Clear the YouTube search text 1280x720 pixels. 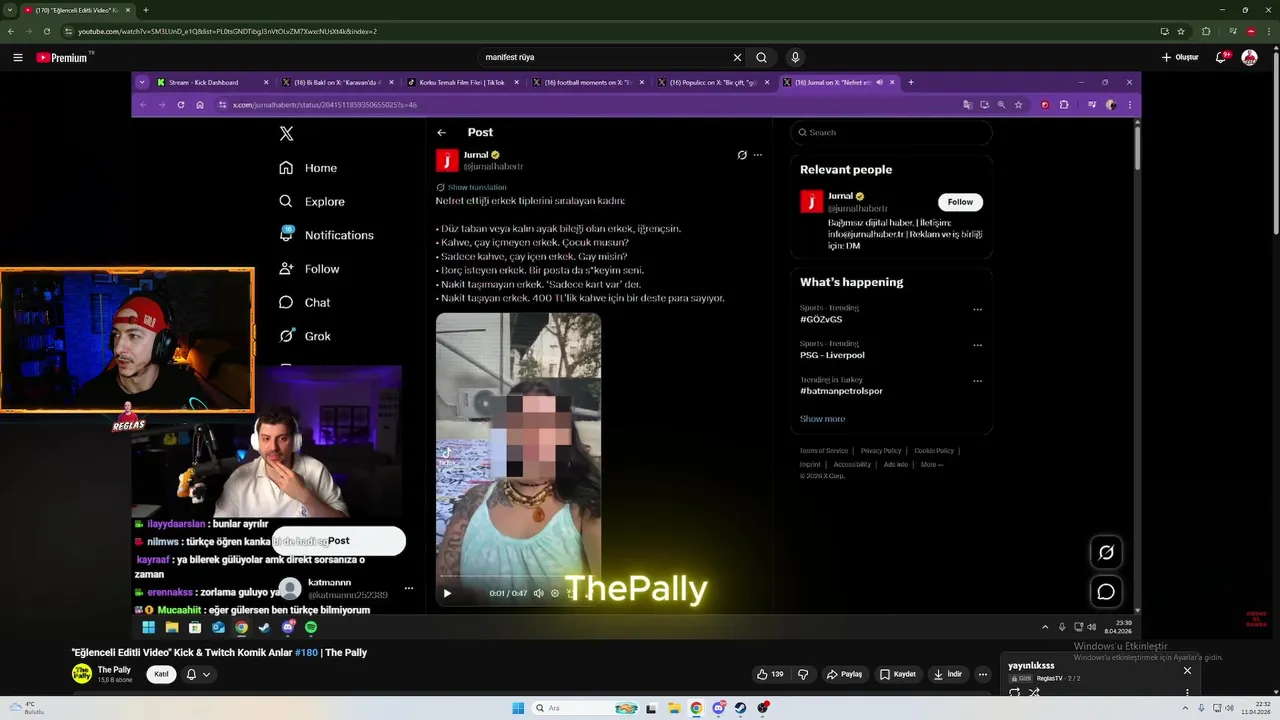pos(737,58)
